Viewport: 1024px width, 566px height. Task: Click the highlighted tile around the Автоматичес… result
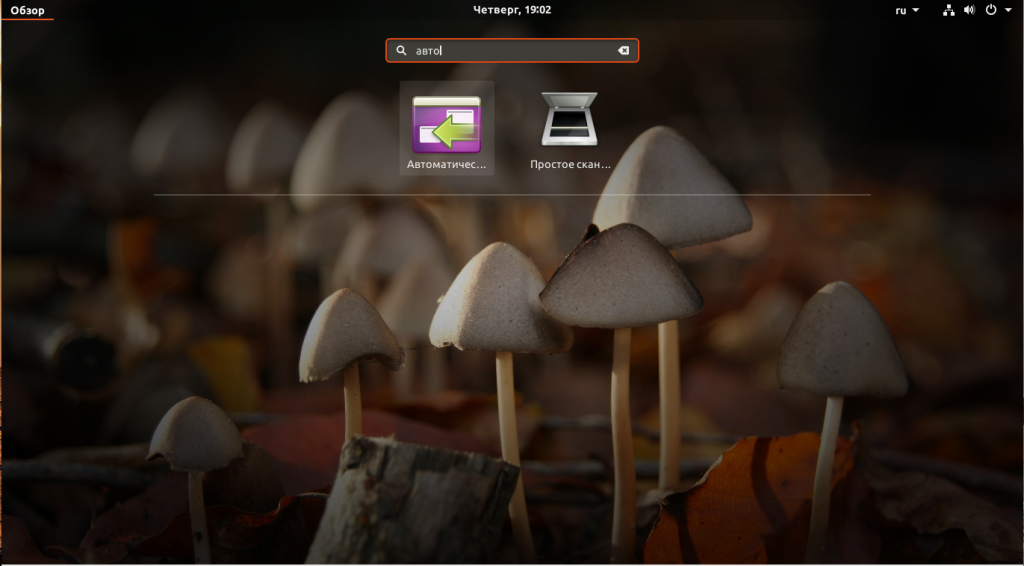pyautogui.click(x=447, y=128)
